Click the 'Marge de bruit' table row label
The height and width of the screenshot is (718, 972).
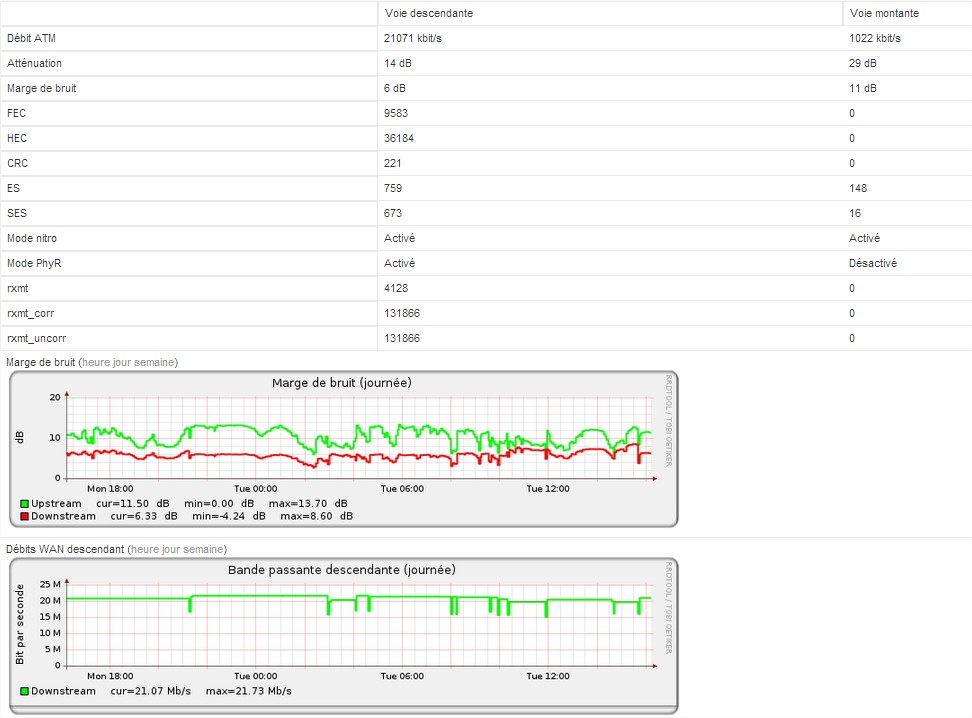click(41, 88)
